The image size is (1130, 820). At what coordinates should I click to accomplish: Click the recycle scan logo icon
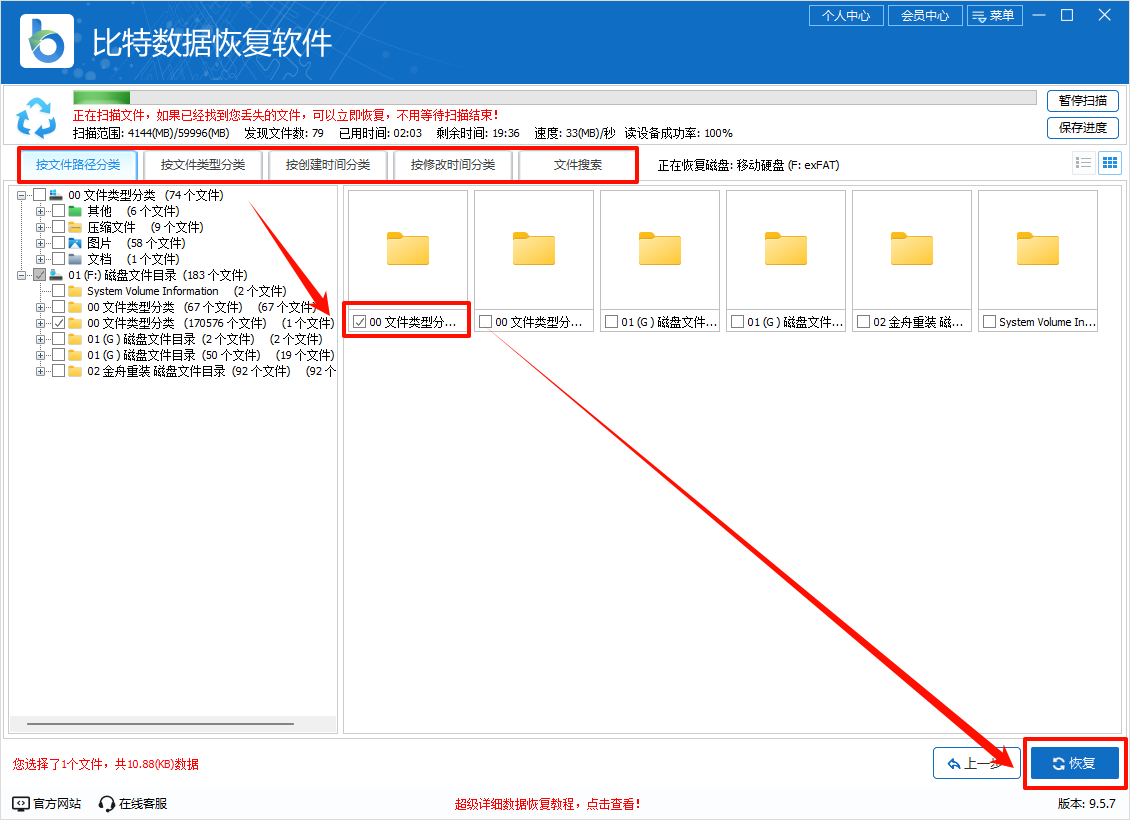(36, 117)
